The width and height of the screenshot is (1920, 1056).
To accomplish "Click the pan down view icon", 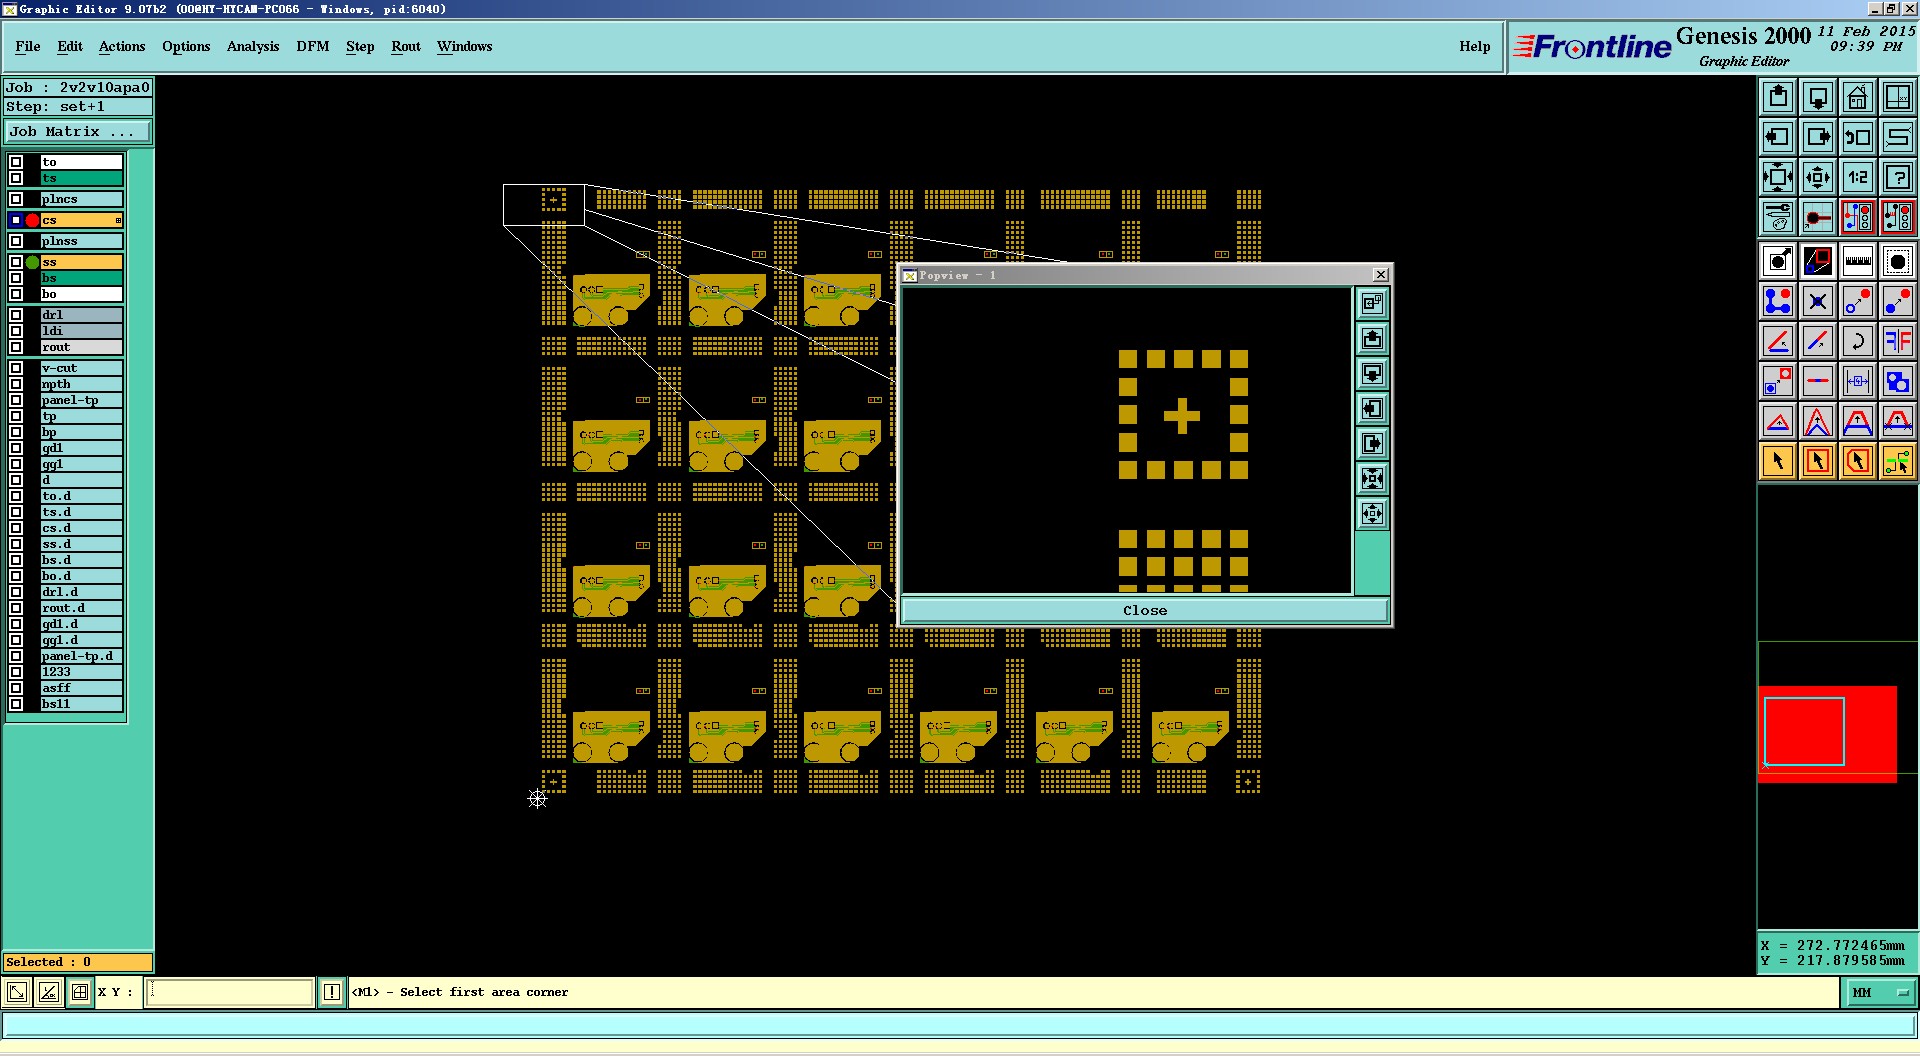I will pos(1818,97).
